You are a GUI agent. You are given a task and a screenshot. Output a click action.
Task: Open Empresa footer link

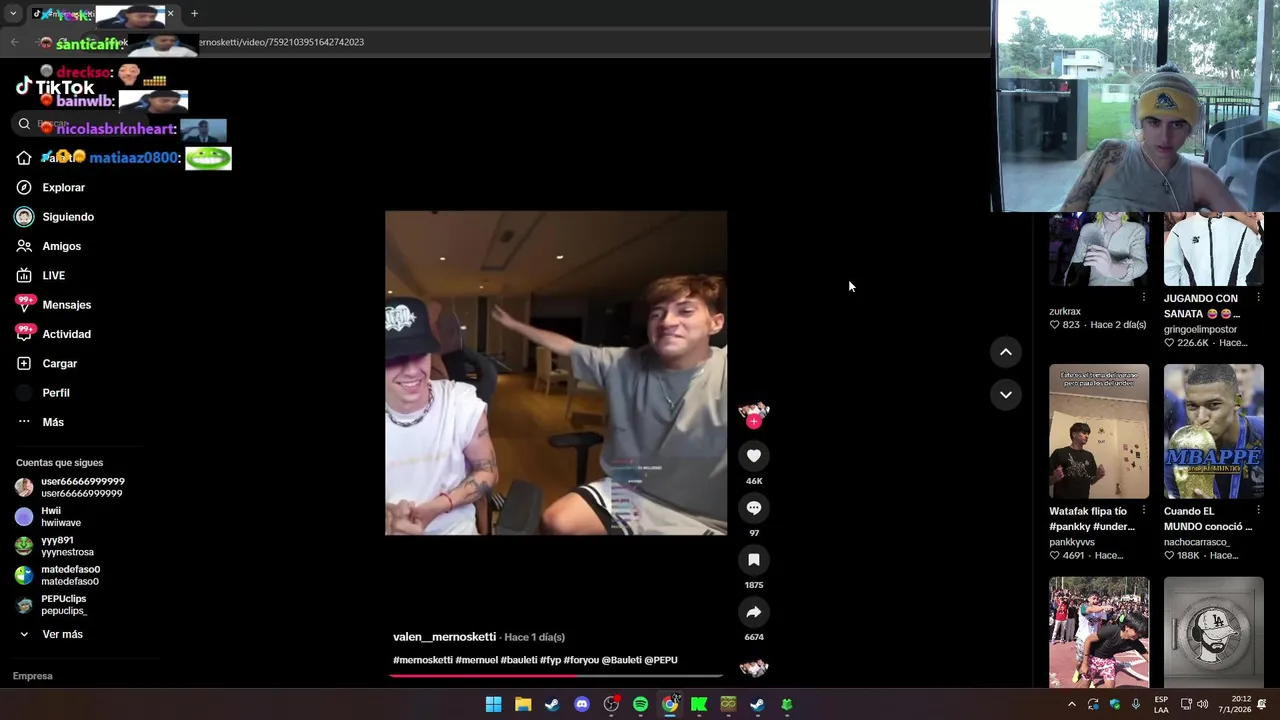32,676
